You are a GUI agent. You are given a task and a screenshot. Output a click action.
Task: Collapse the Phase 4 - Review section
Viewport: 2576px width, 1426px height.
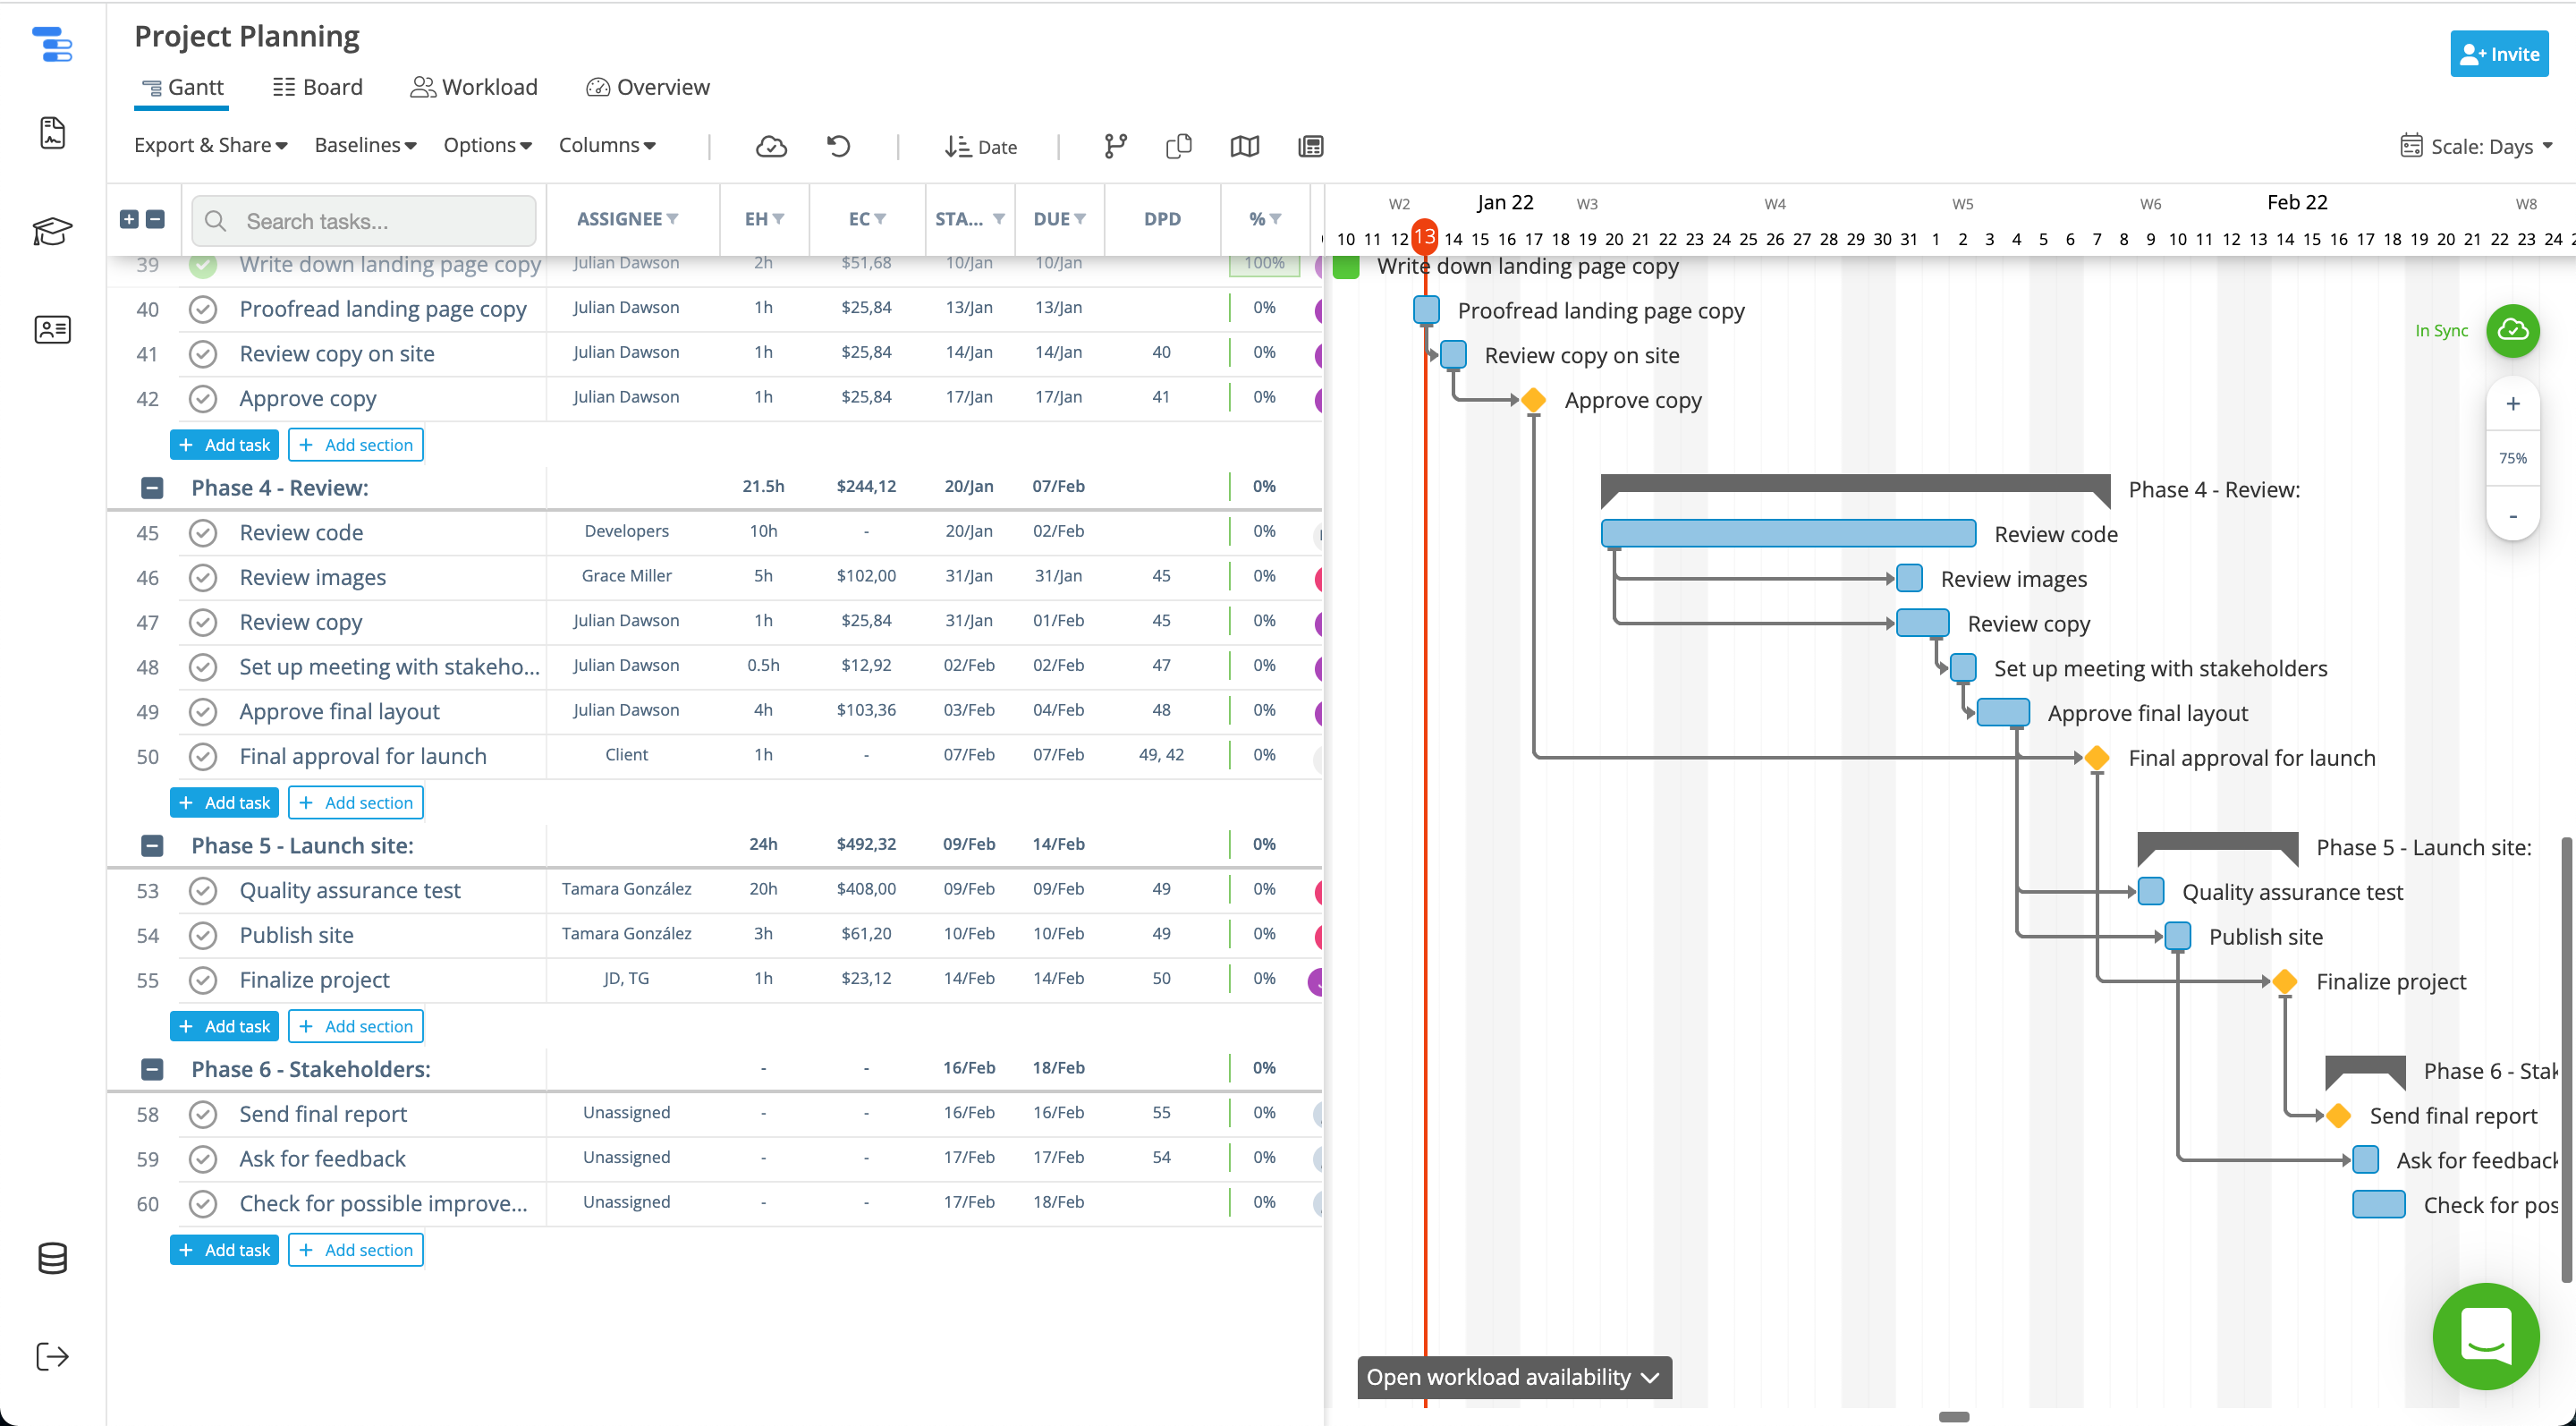(152, 488)
